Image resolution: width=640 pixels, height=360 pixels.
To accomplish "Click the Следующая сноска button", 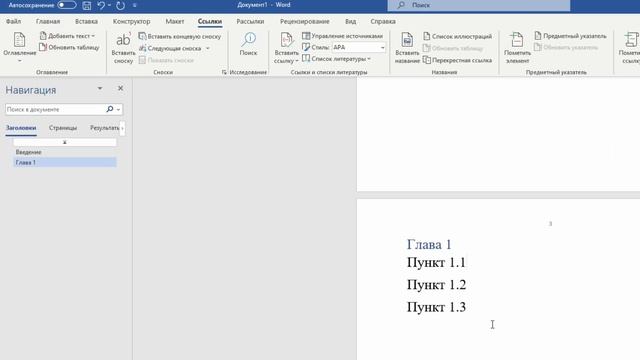I will click(x=171, y=48).
